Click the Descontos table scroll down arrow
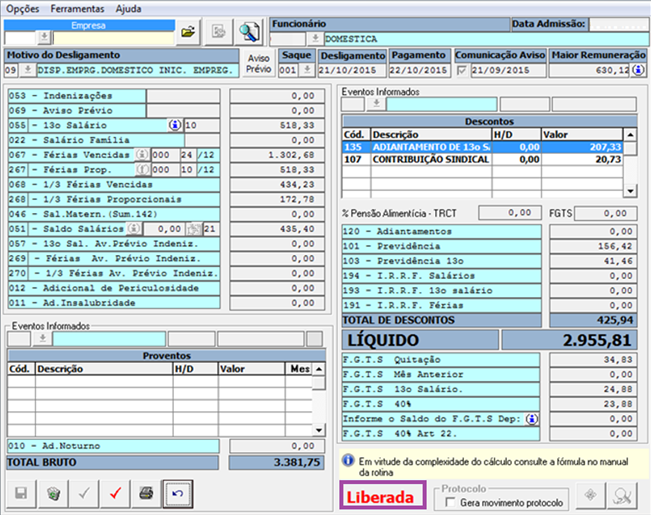The height and width of the screenshot is (515, 651). pos(630,191)
